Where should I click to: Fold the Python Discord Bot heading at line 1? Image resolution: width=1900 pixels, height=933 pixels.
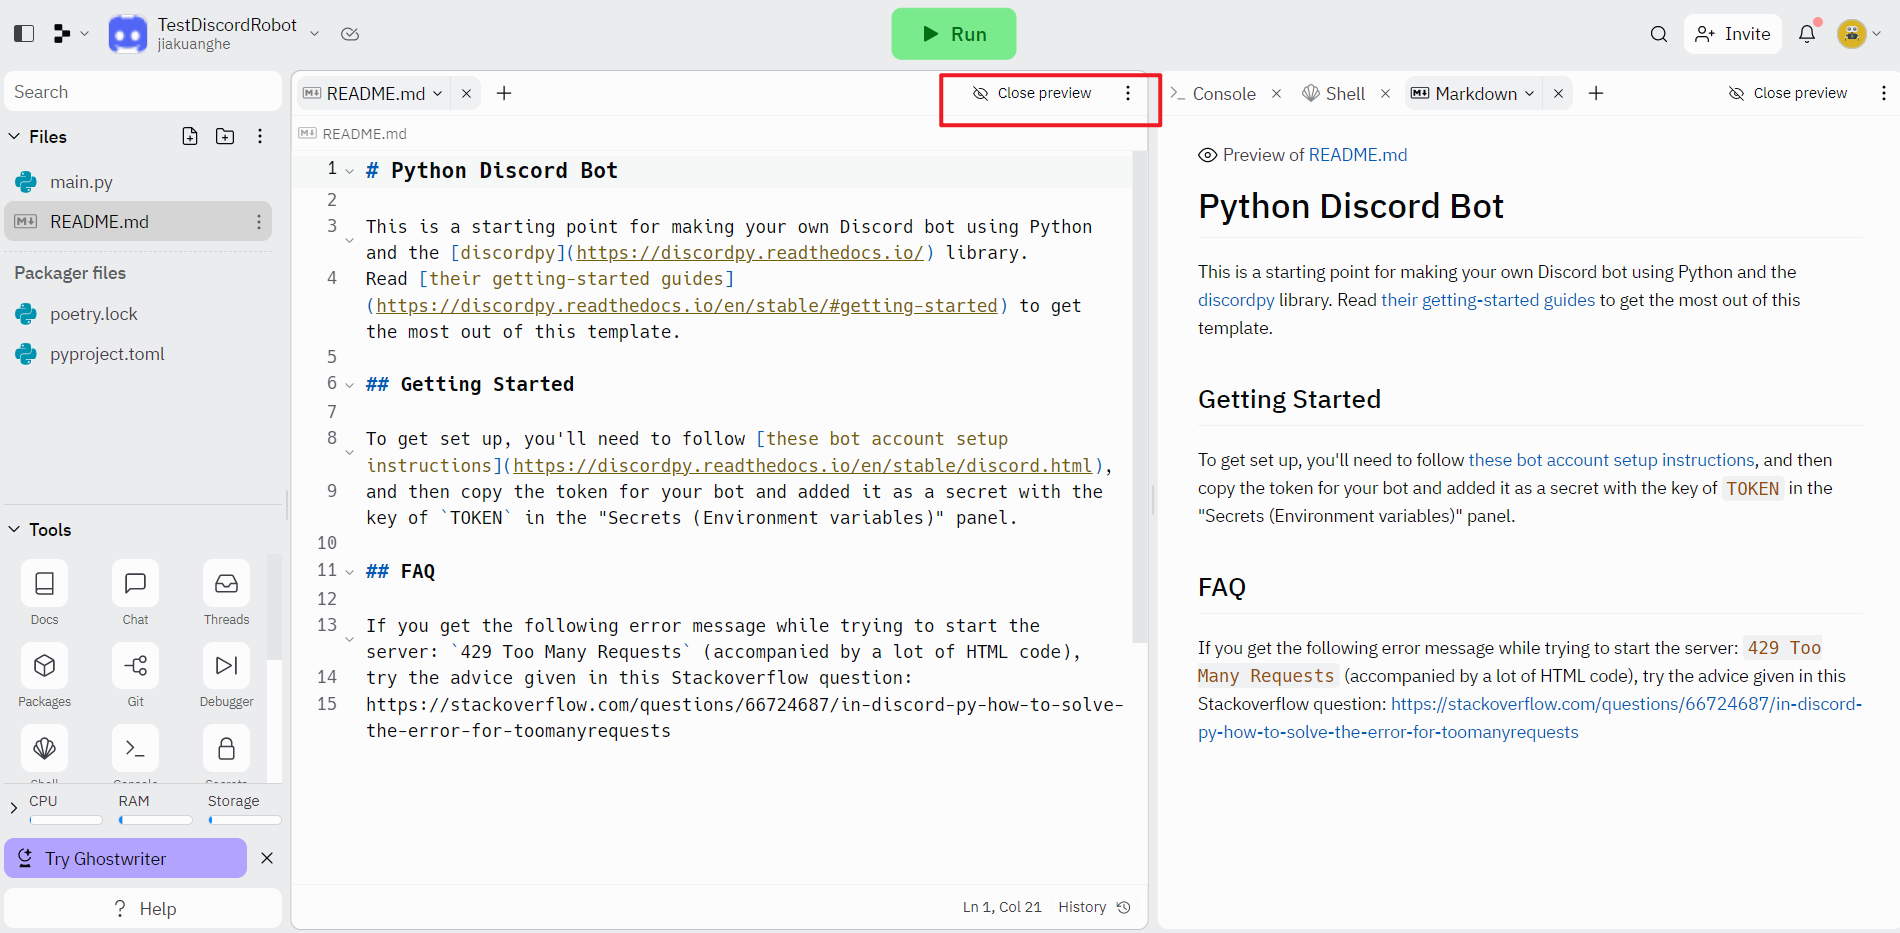349,171
